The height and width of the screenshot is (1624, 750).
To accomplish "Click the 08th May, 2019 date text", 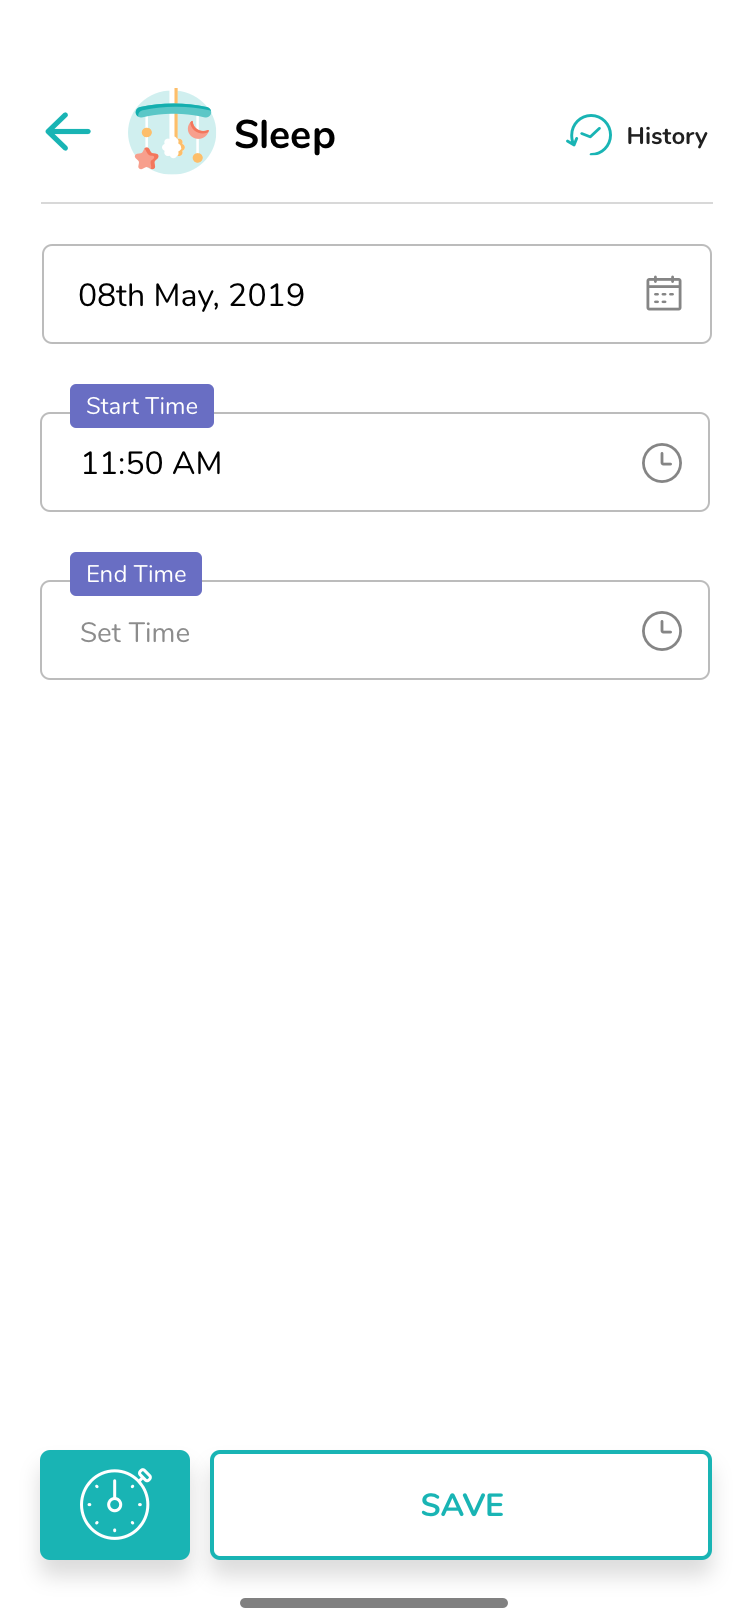I will coord(191,295).
